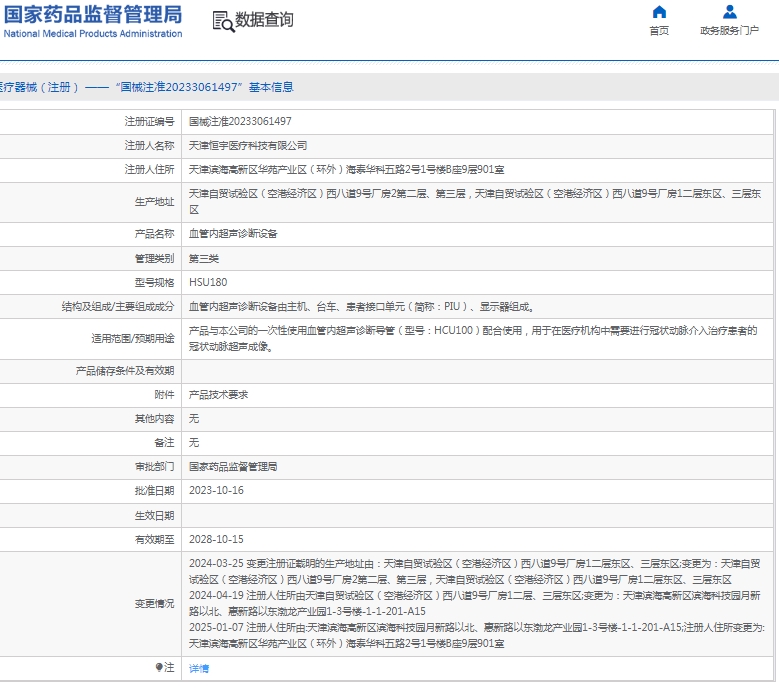This screenshot has height=689, width=779.
Task: Click the 数据查询 magnifier icon
Action: point(223,22)
